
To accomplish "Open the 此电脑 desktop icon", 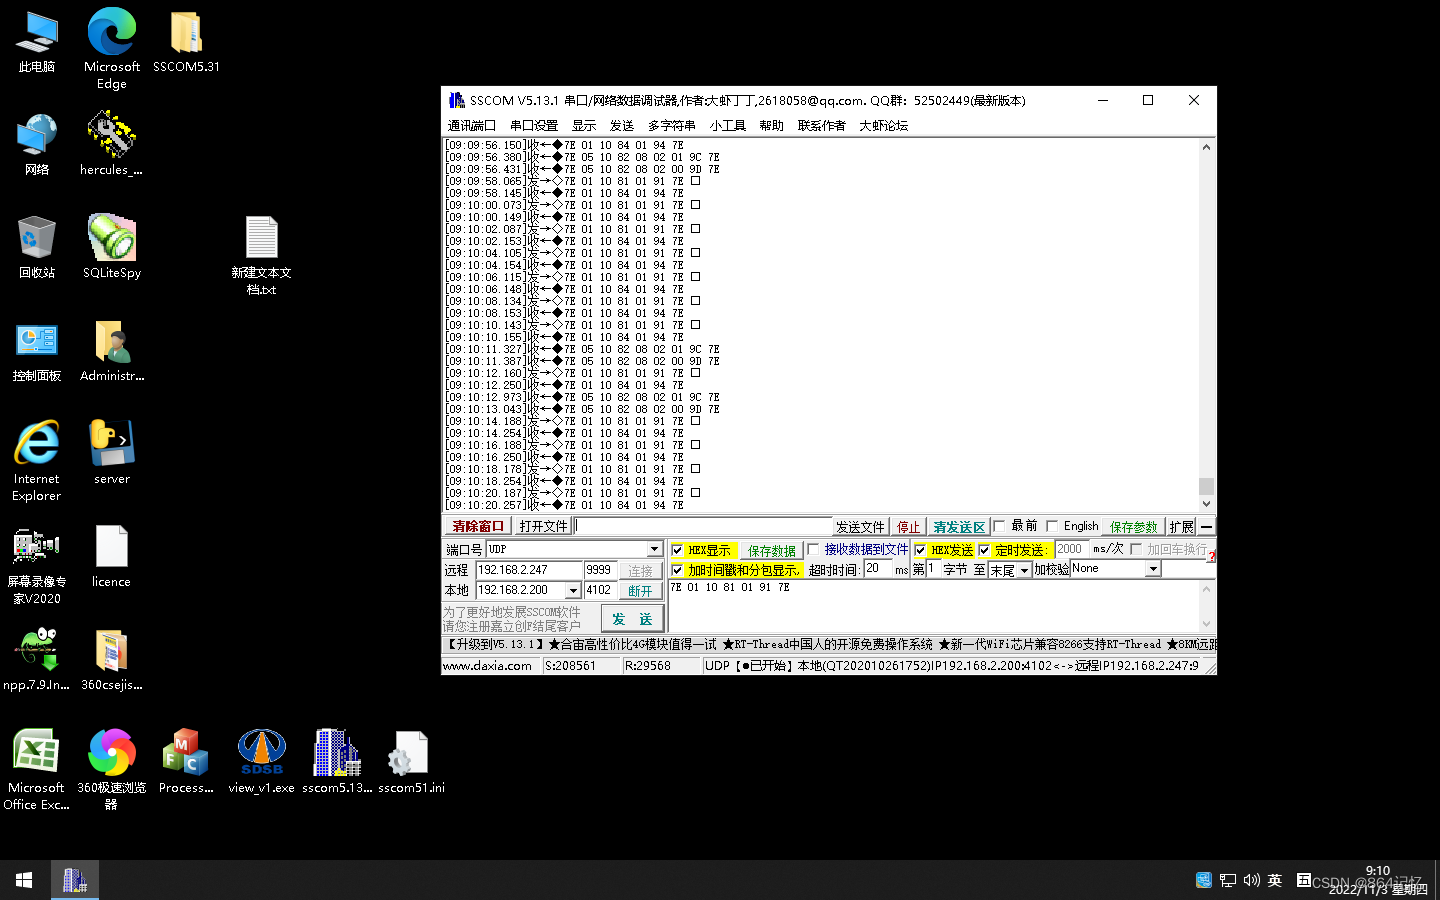I will tap(37, 42).
